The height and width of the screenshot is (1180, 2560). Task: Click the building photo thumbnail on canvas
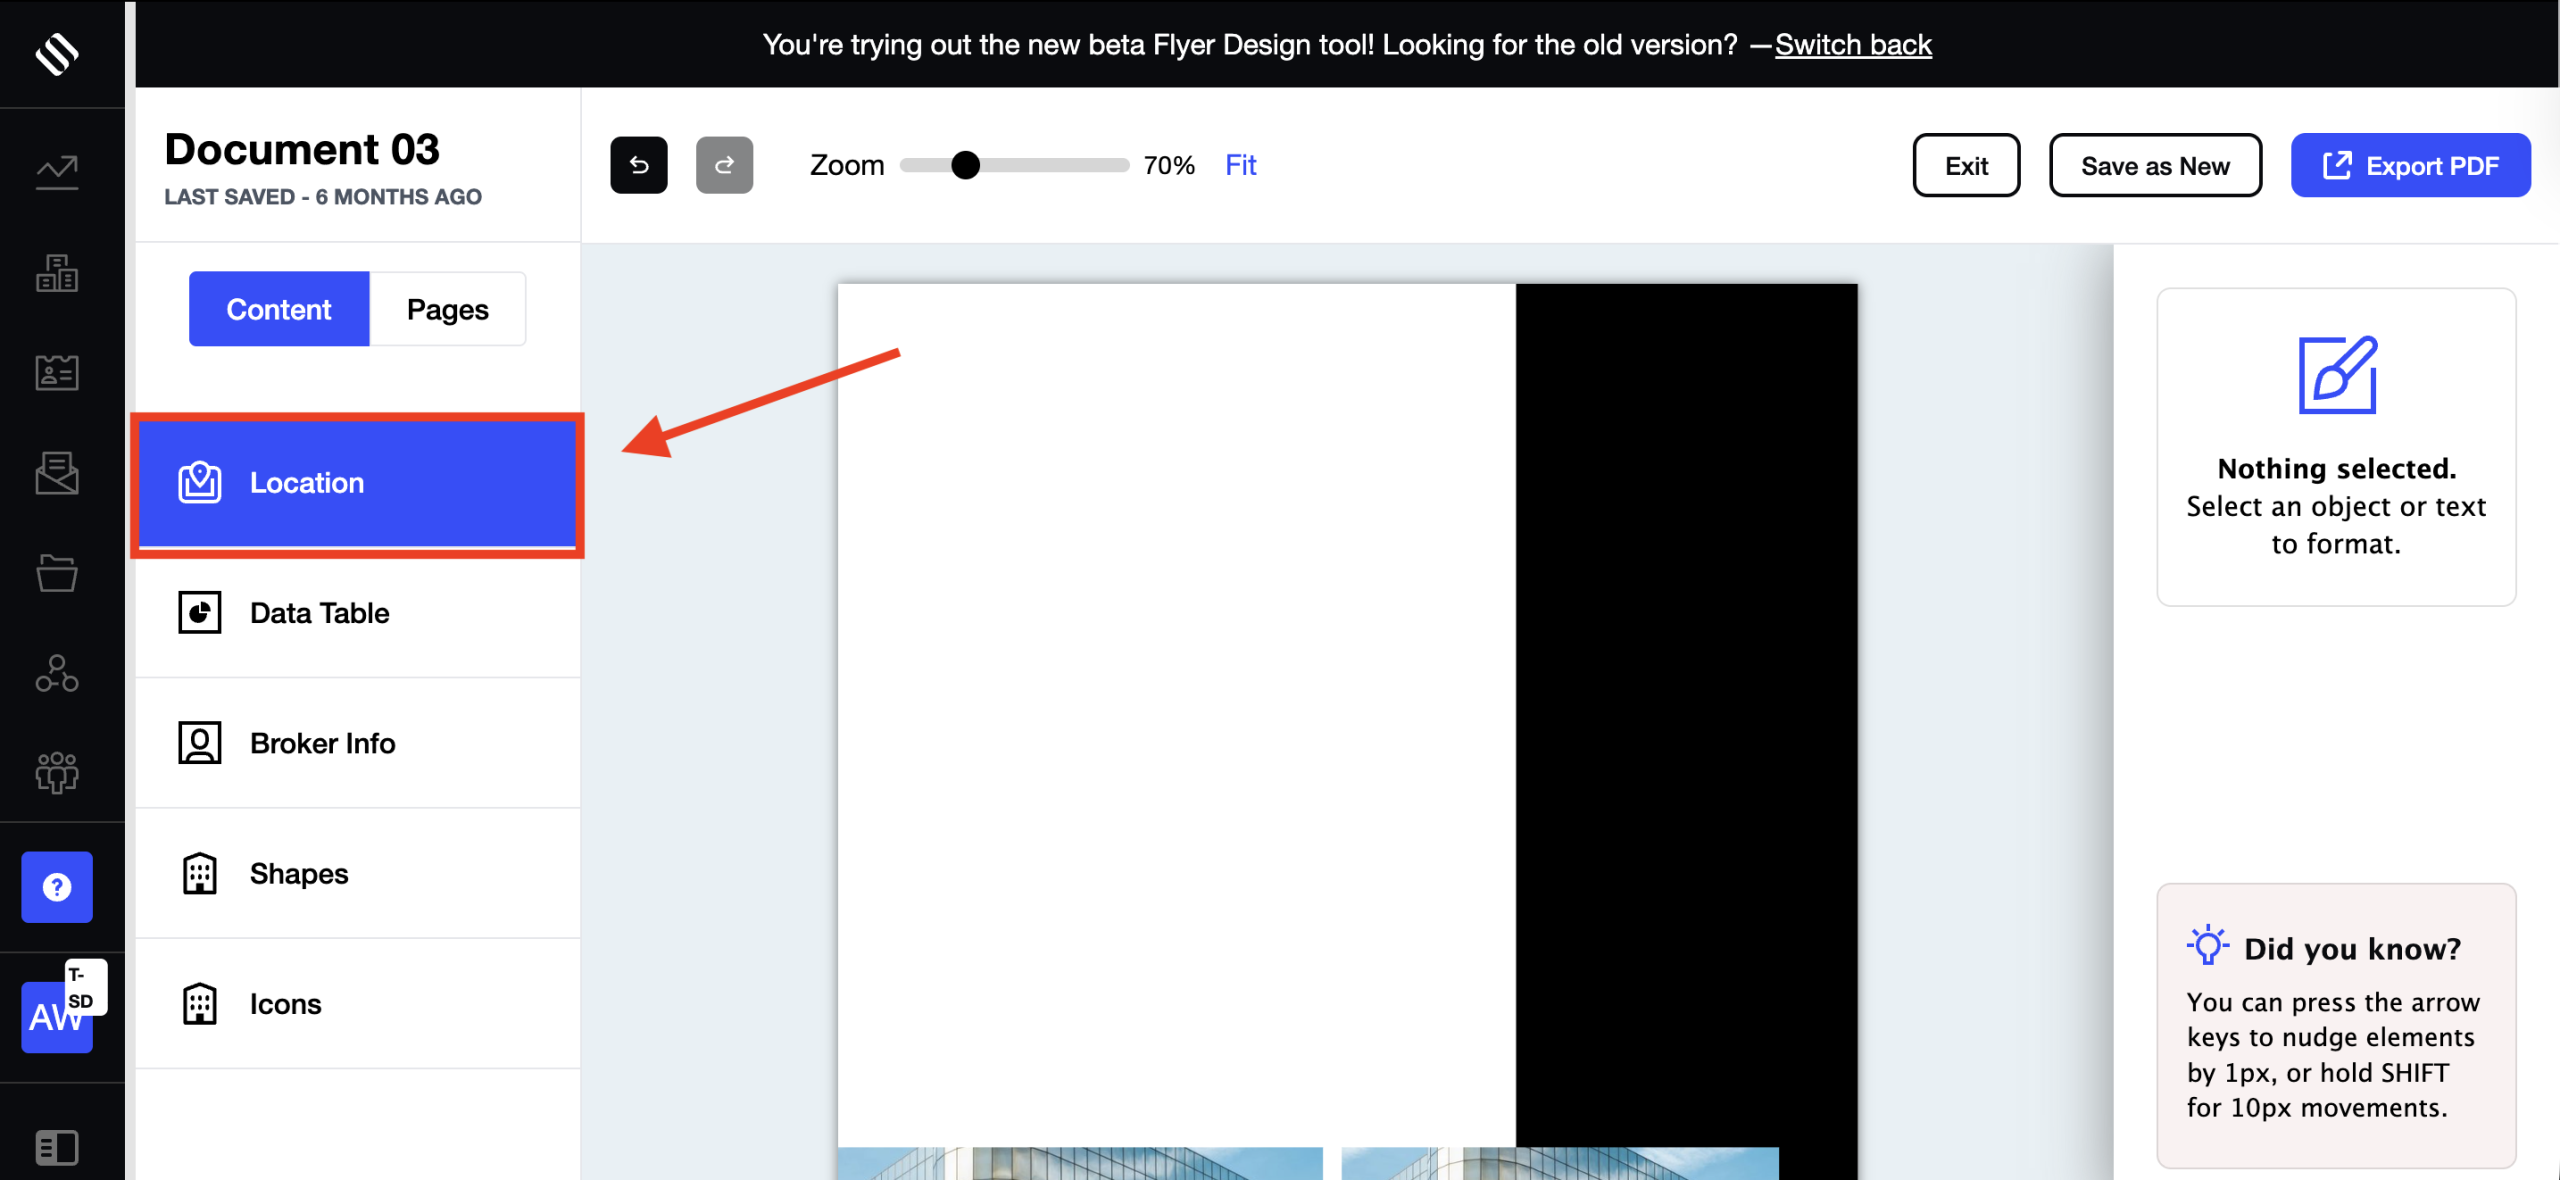pyautogui.click(x=1080, y=1162)
